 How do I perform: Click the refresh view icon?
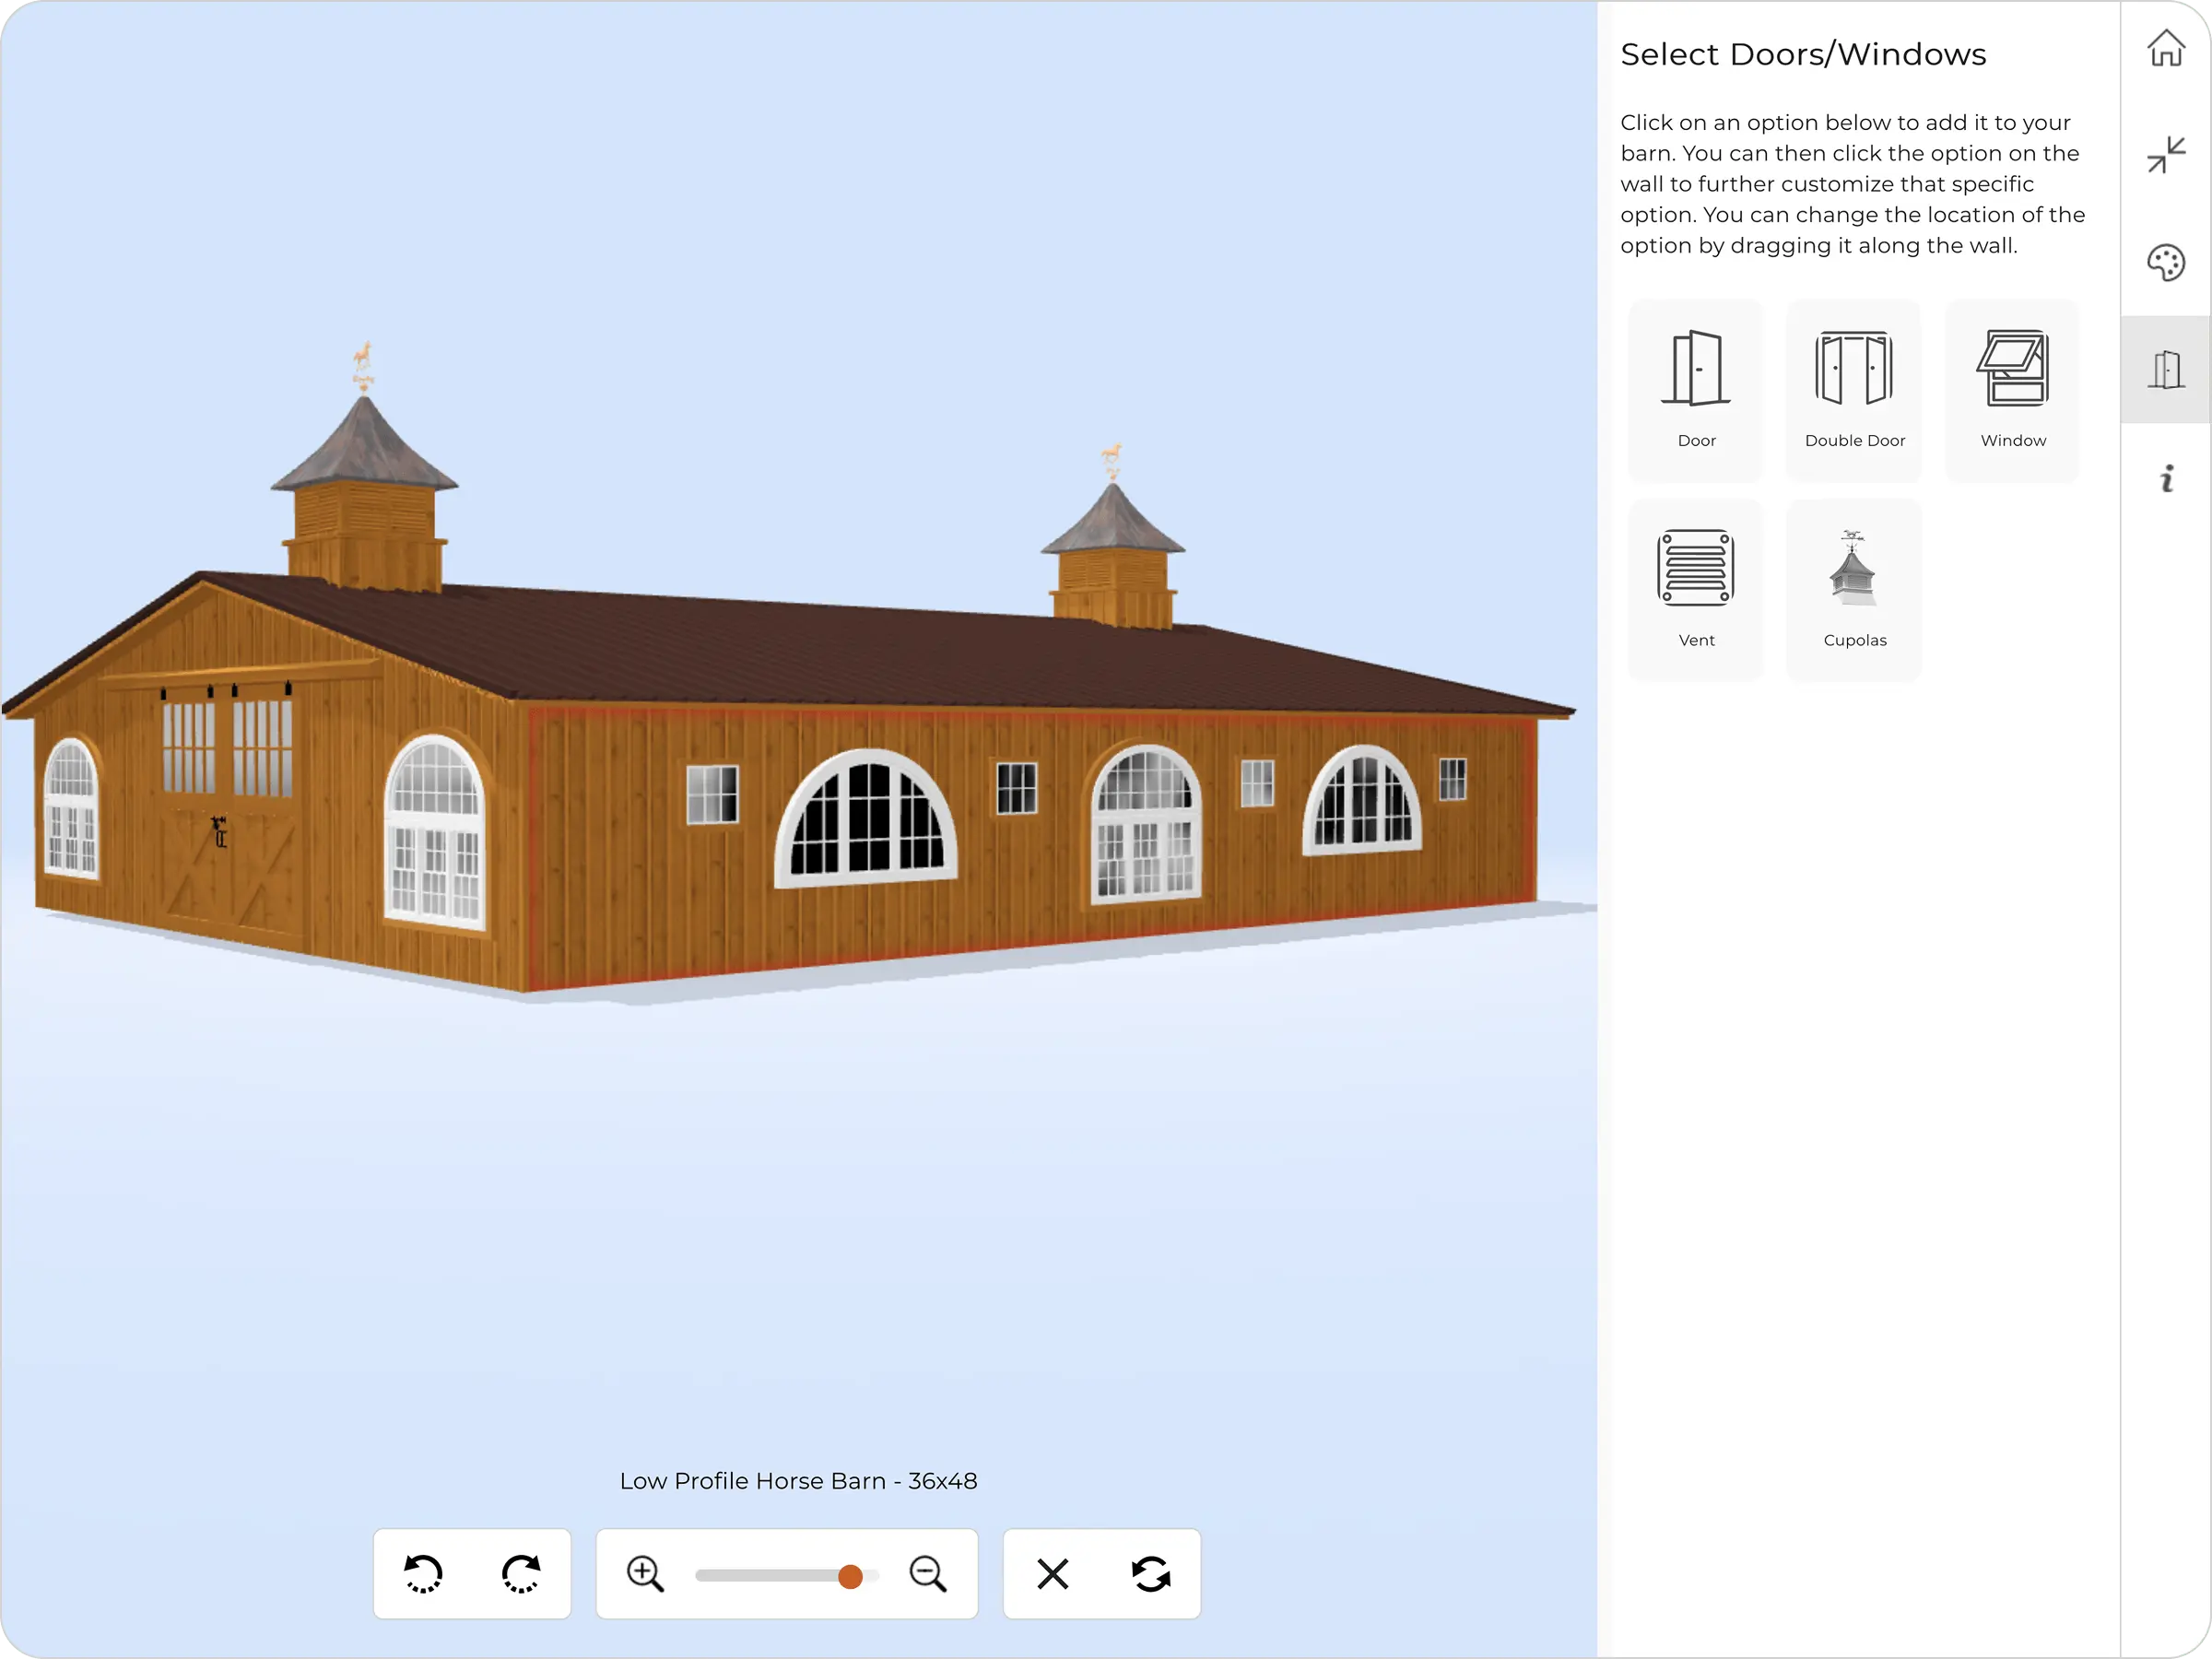[1150, 1573]
